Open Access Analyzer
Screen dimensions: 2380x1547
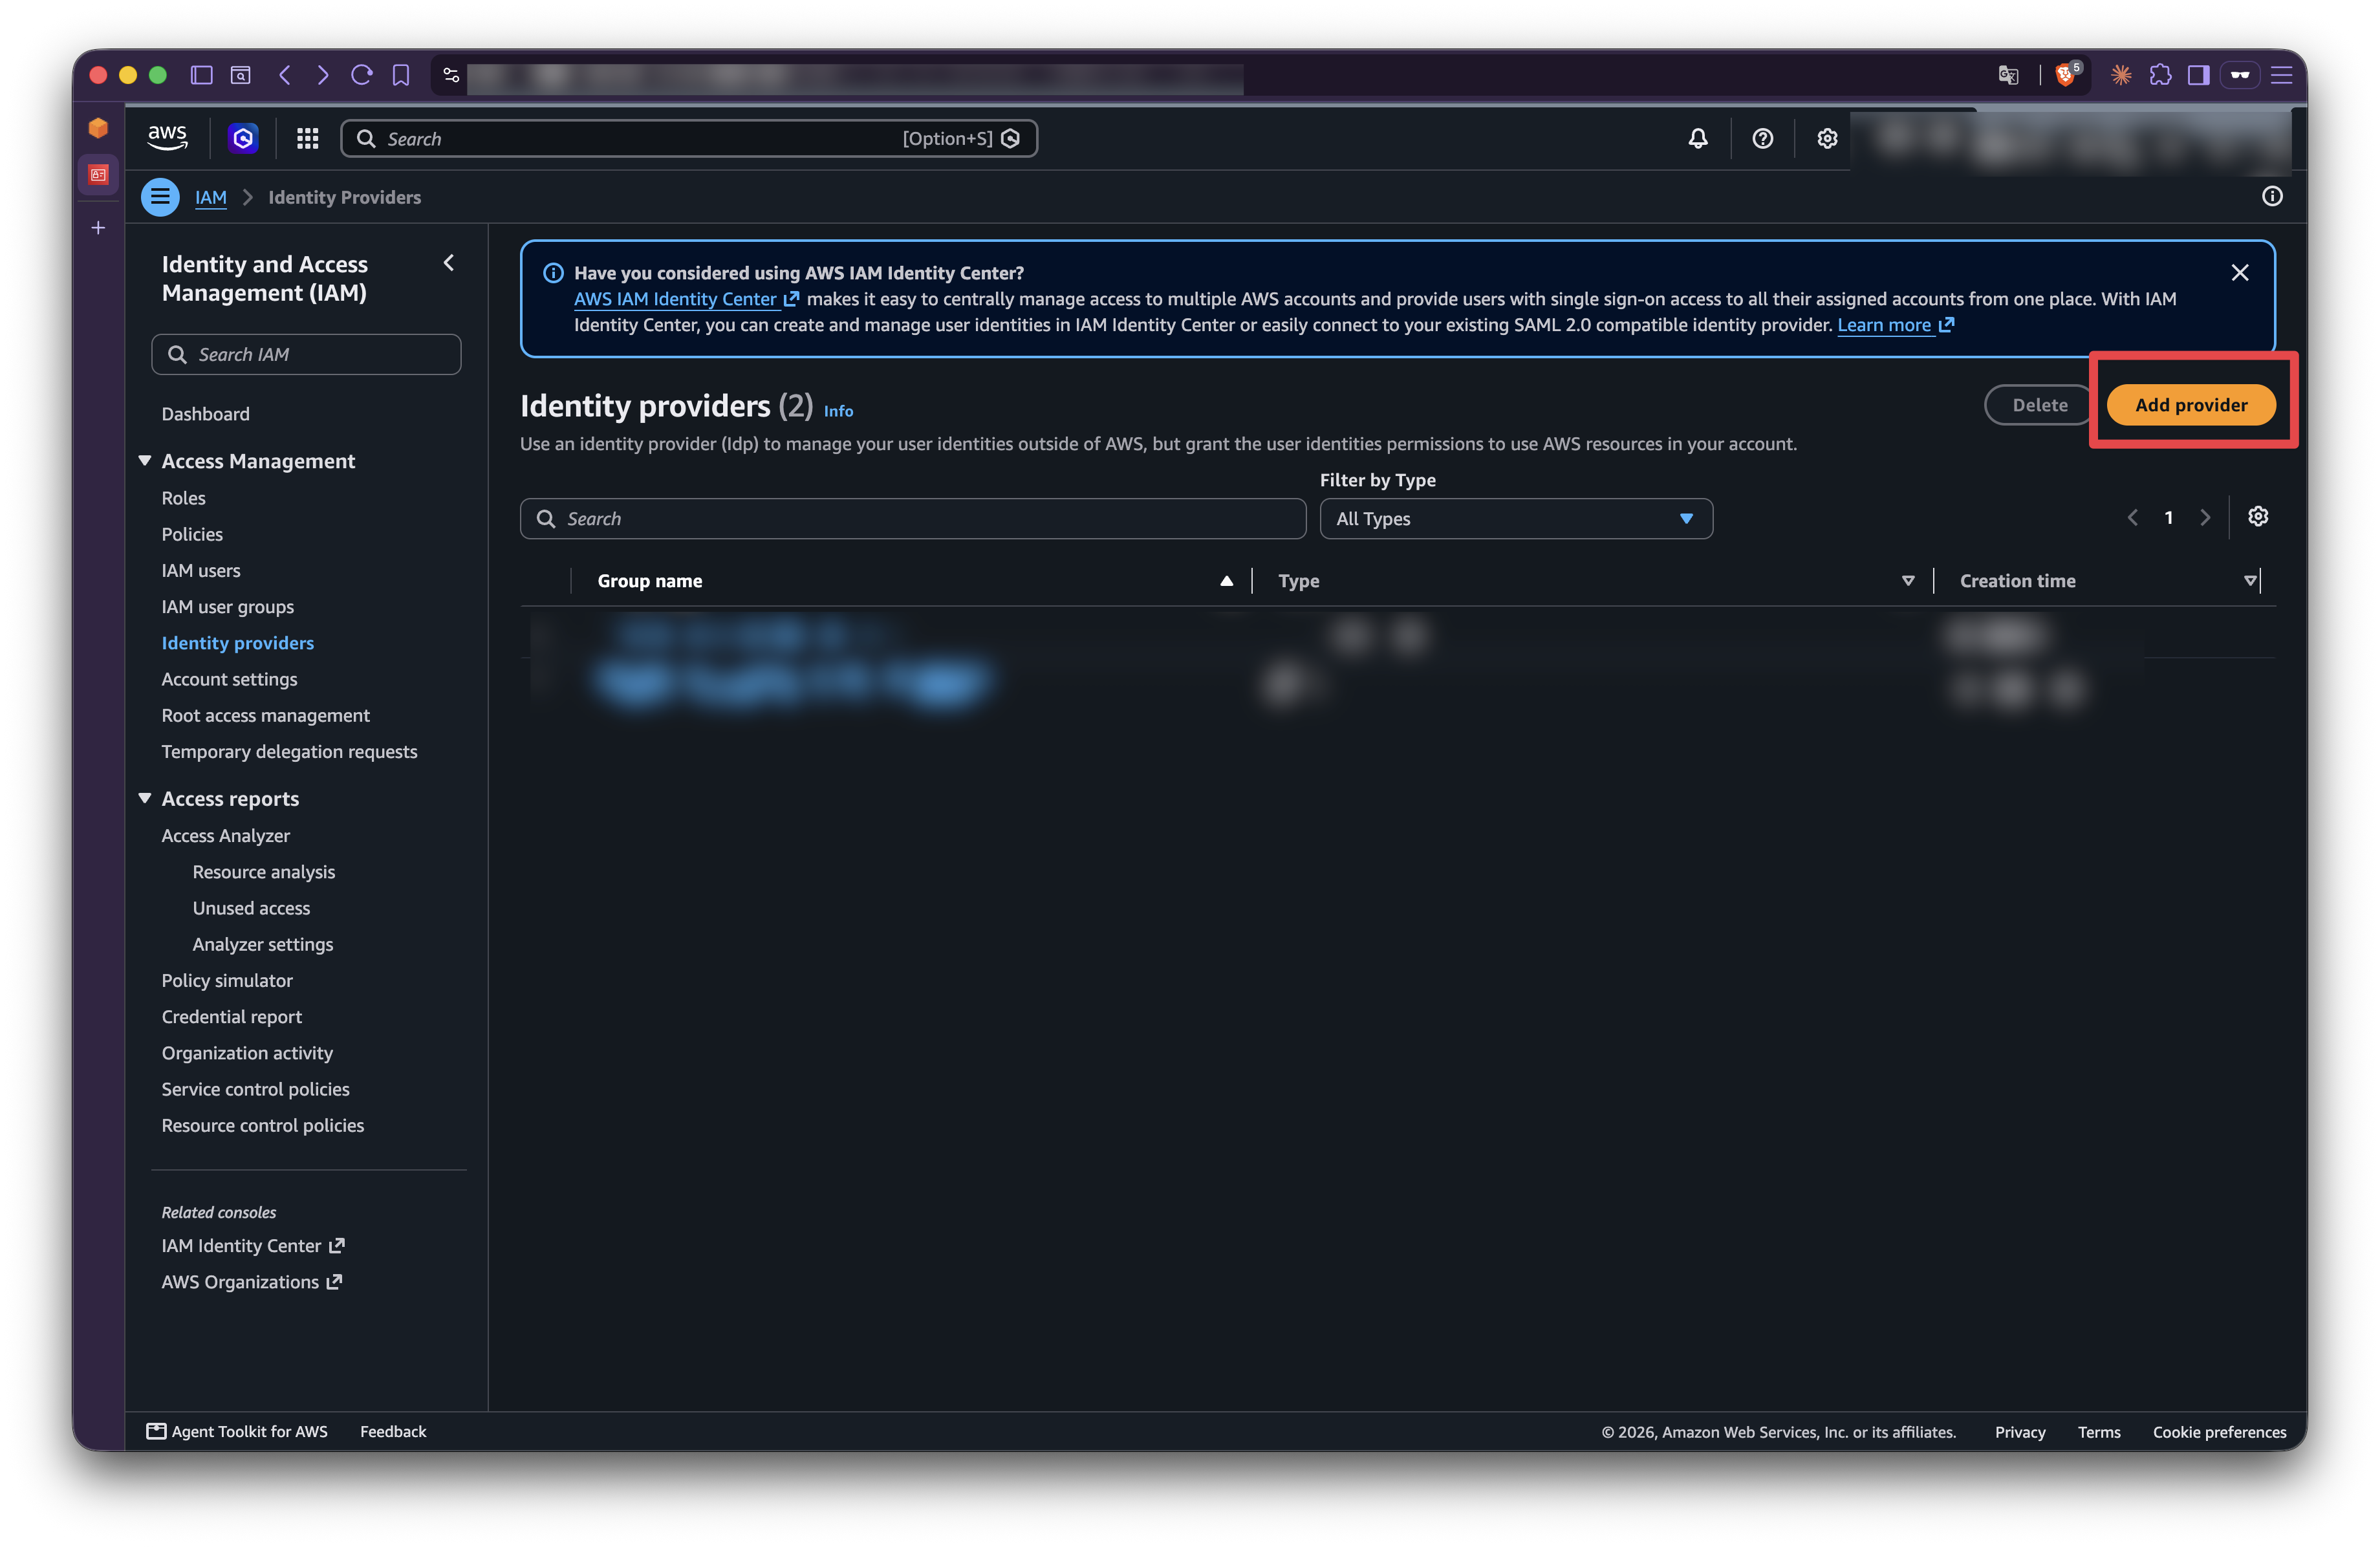pyautogui.click(x=225, y=835)
